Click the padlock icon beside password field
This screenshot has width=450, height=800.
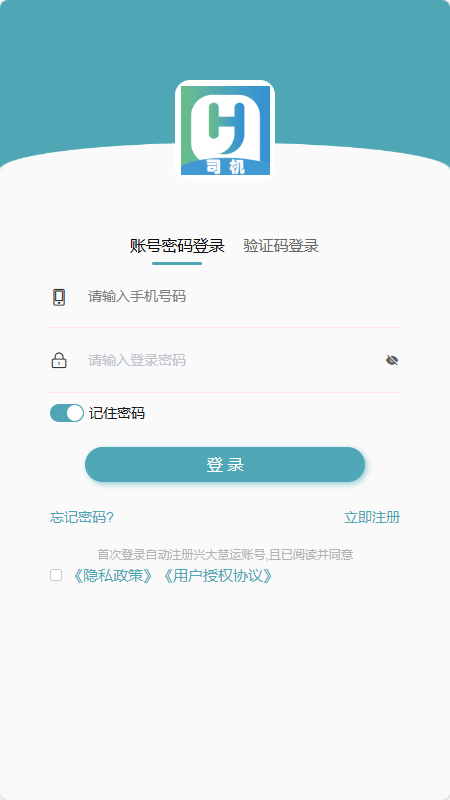[x=59, y=361]
